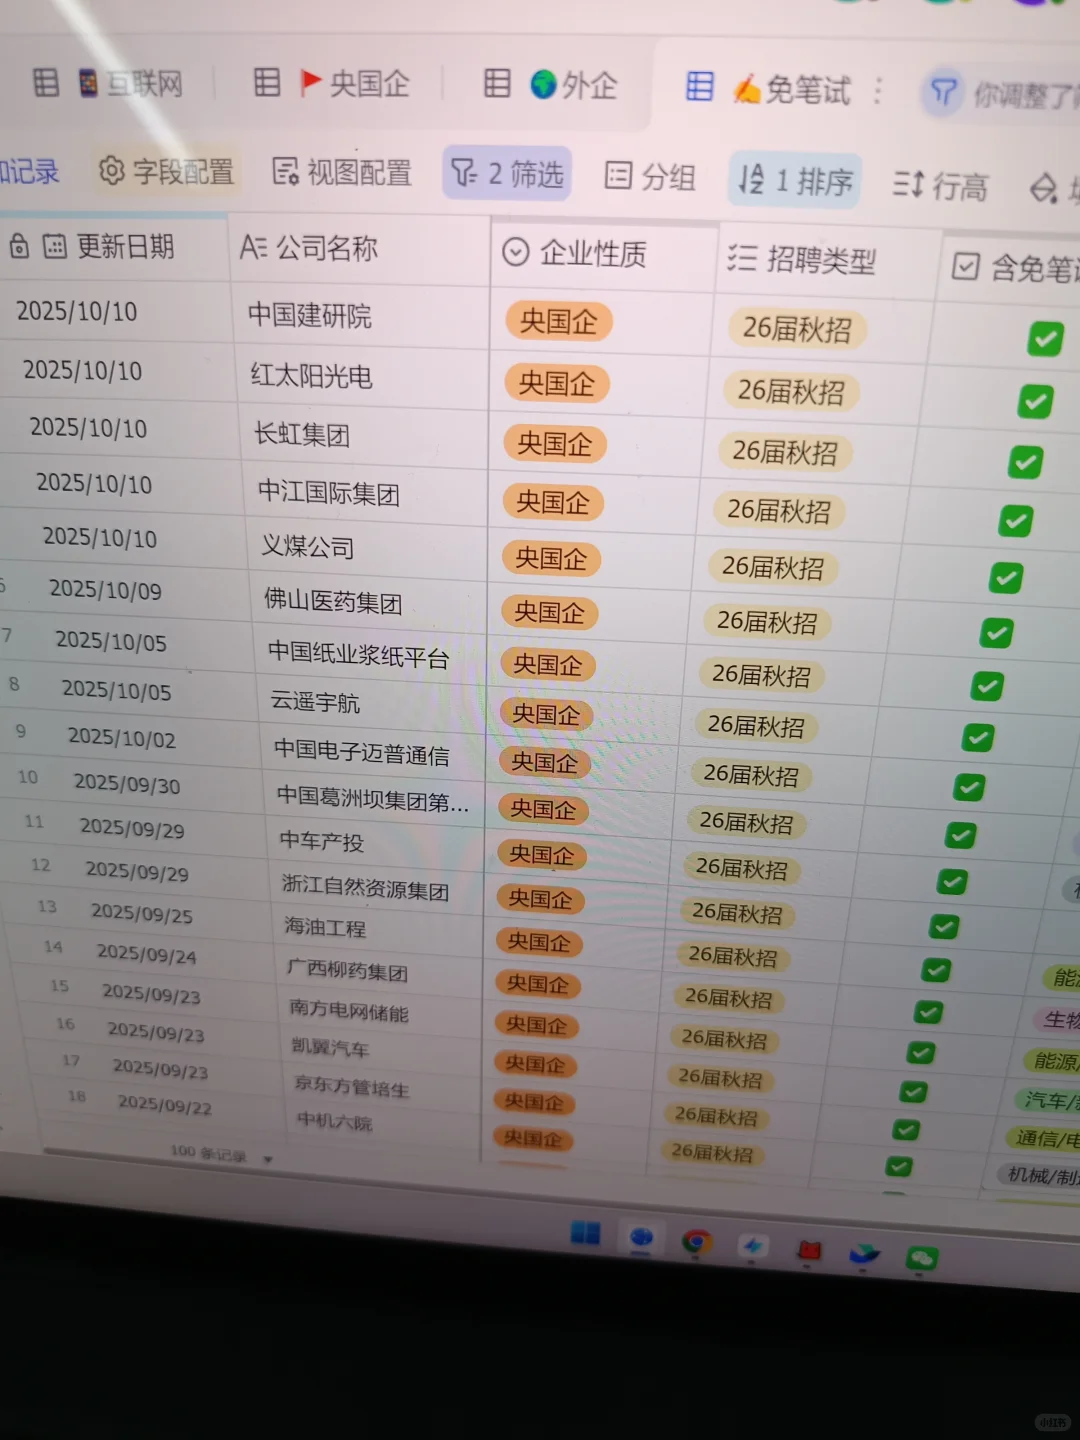Click the 央国企 tag in 中国建研院 row

(558, 322)
